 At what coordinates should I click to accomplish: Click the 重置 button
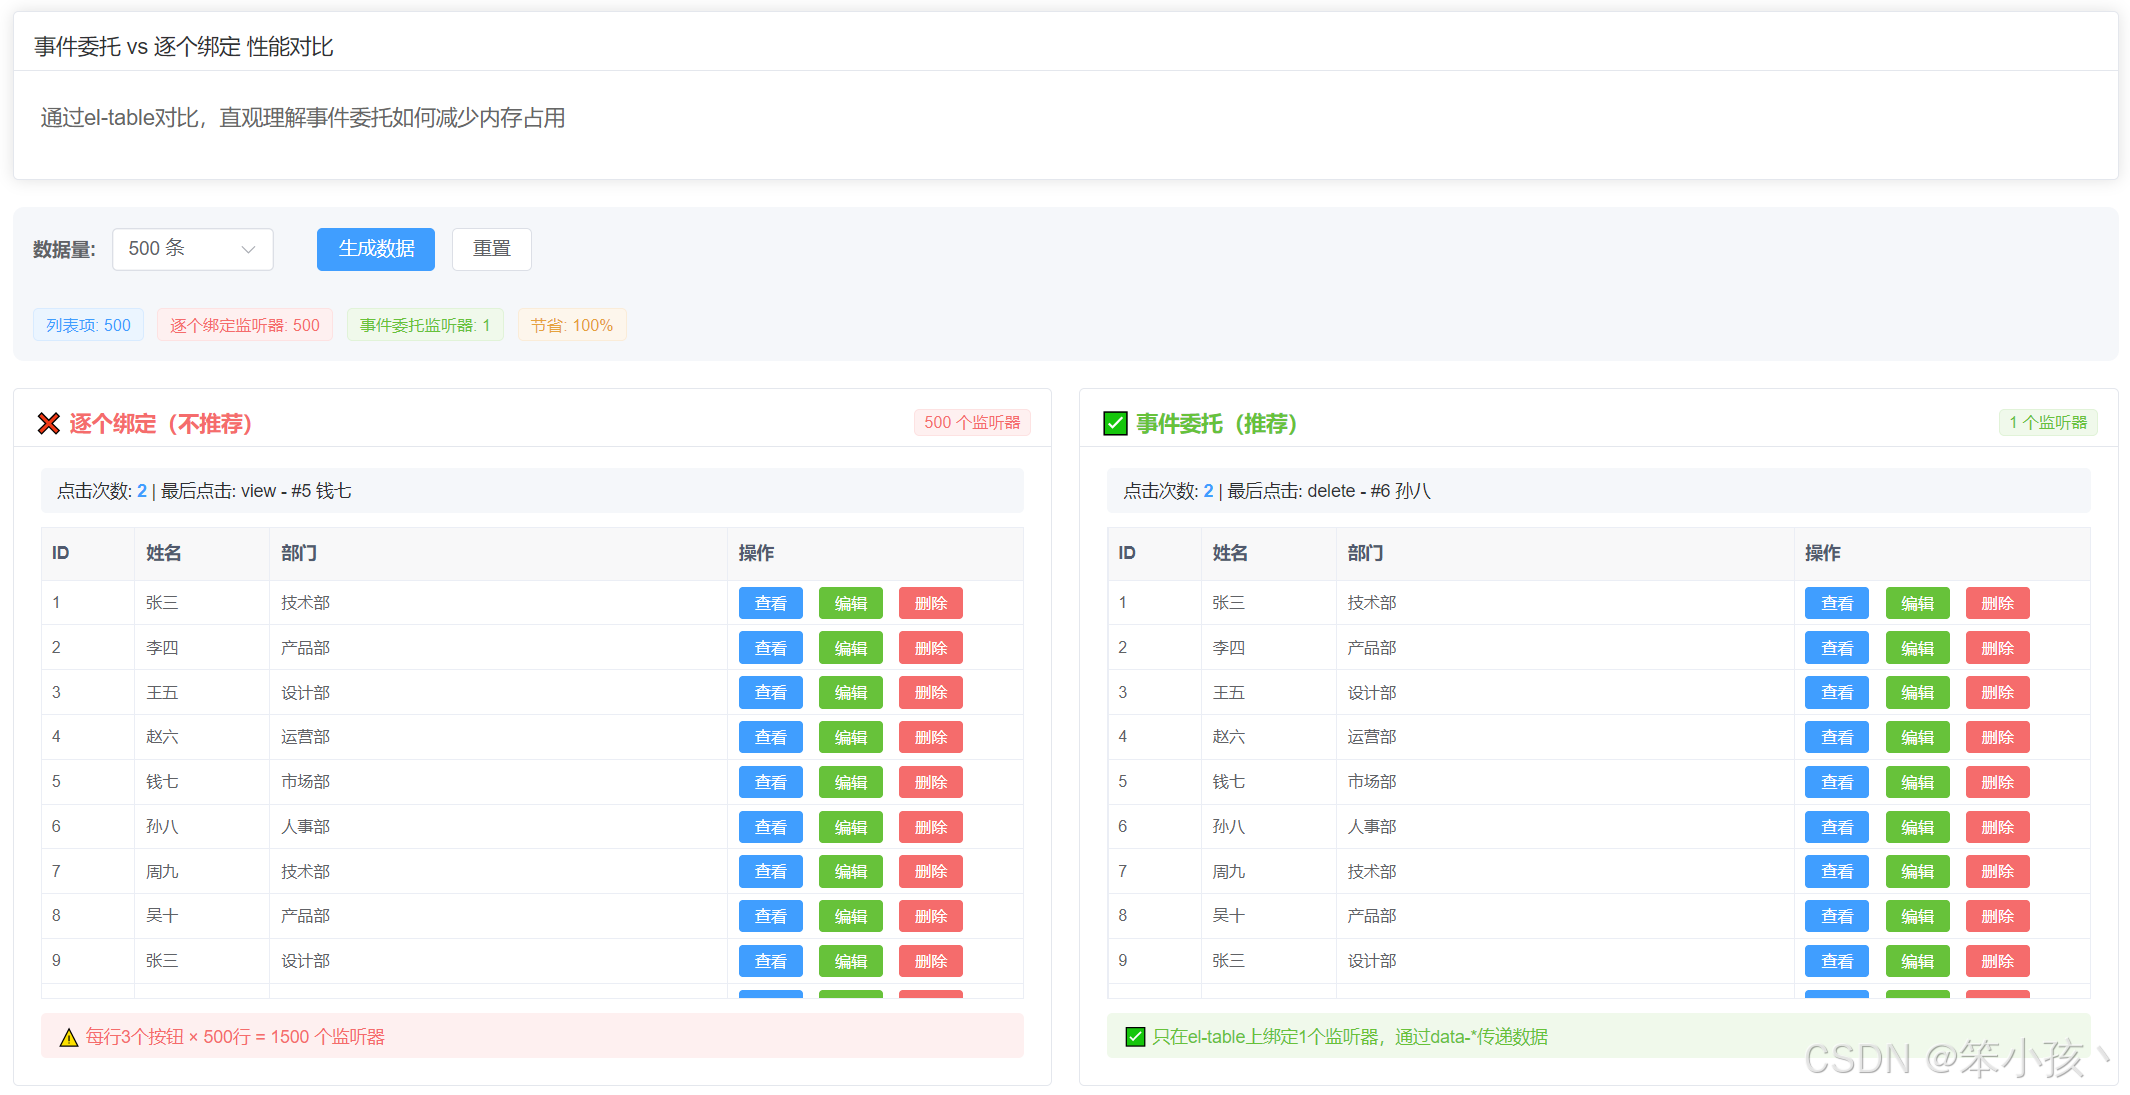tap(492, 249)
